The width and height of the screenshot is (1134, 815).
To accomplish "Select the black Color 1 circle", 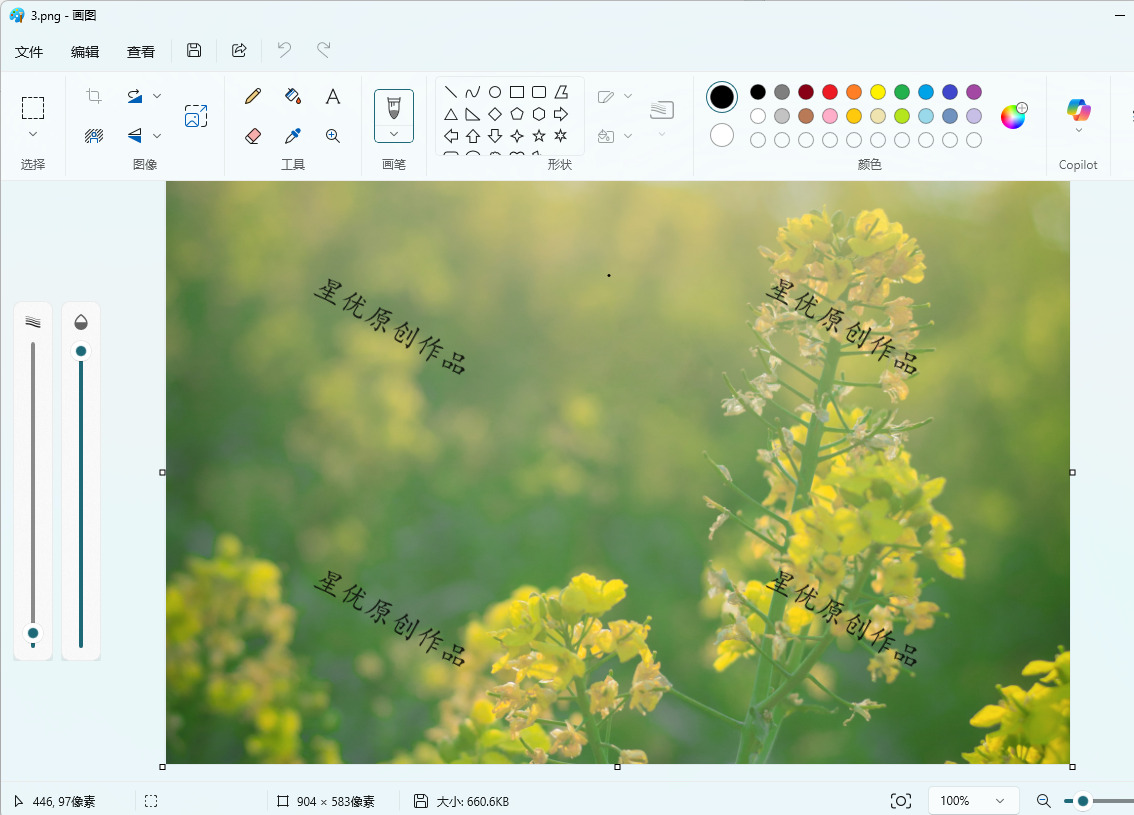I will pos(722,97).
